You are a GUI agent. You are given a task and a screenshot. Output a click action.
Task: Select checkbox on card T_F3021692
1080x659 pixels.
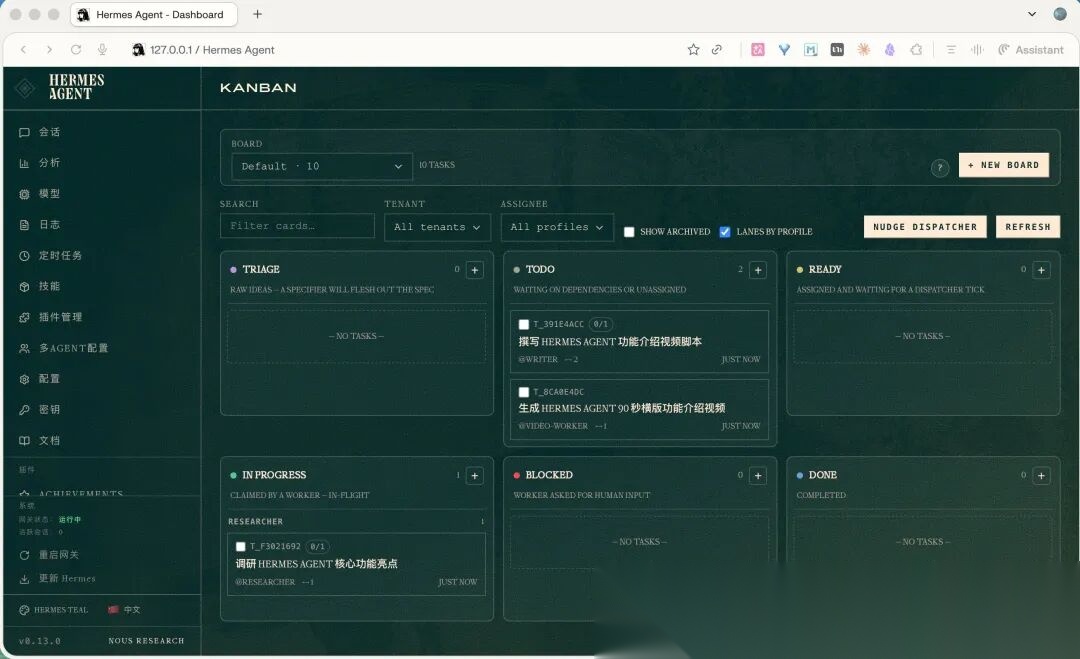point(240,547)
